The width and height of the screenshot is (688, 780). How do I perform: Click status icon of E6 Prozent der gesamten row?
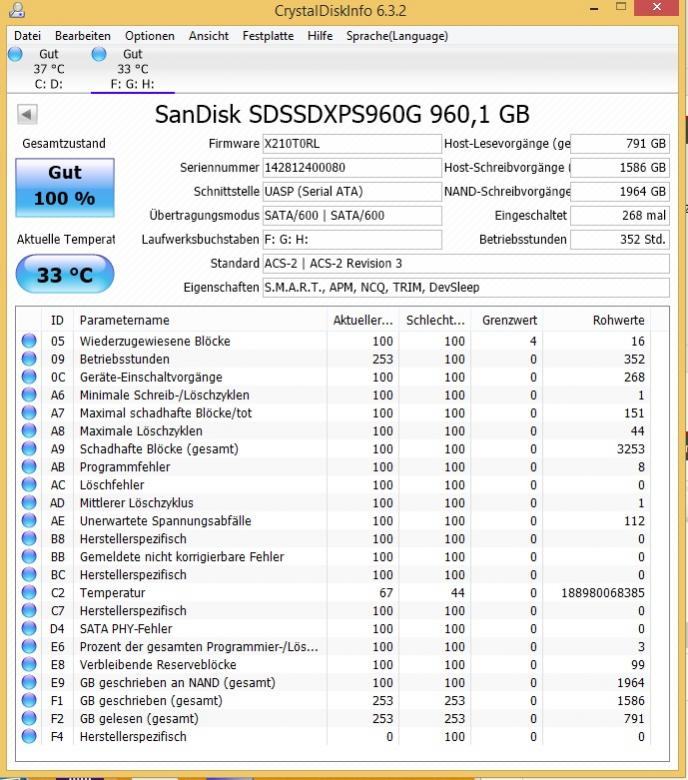tap(29, 646)
